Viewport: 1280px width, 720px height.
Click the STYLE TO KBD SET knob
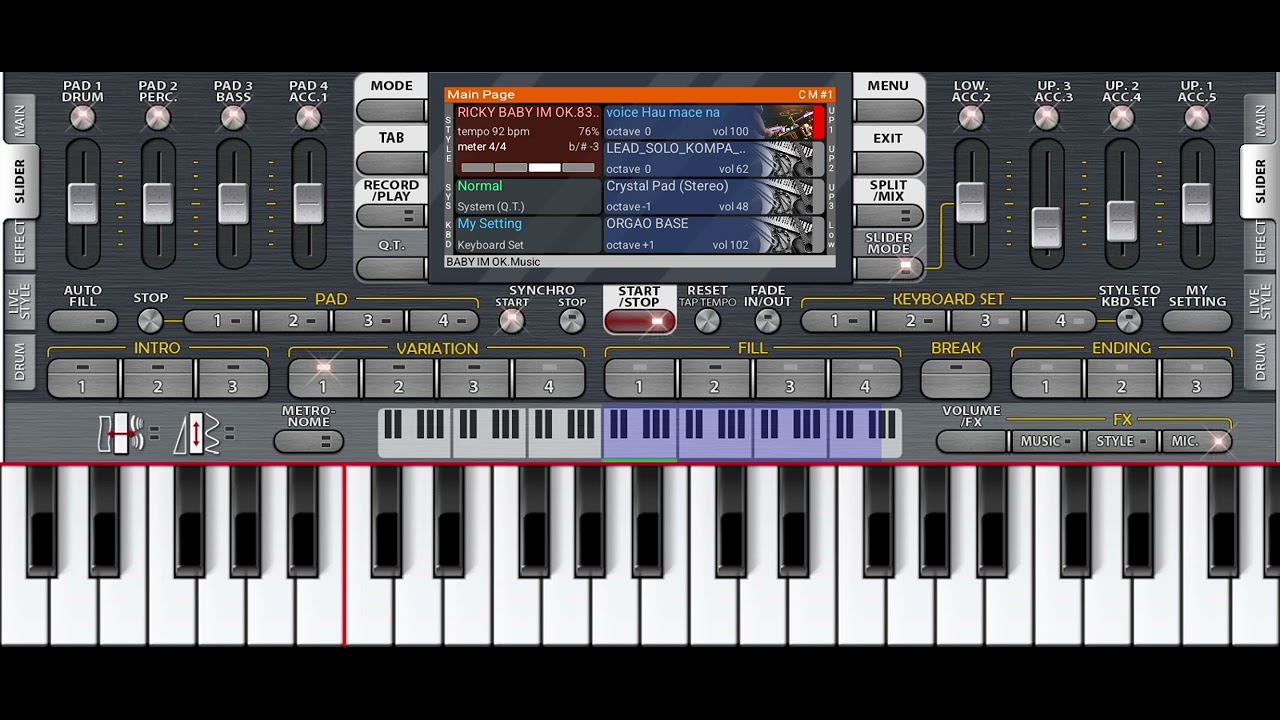[1129, 321]
